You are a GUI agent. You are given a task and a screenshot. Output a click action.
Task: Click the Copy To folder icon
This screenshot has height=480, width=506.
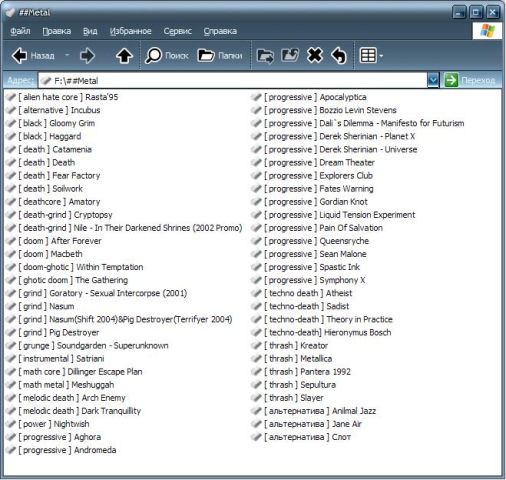290,56
